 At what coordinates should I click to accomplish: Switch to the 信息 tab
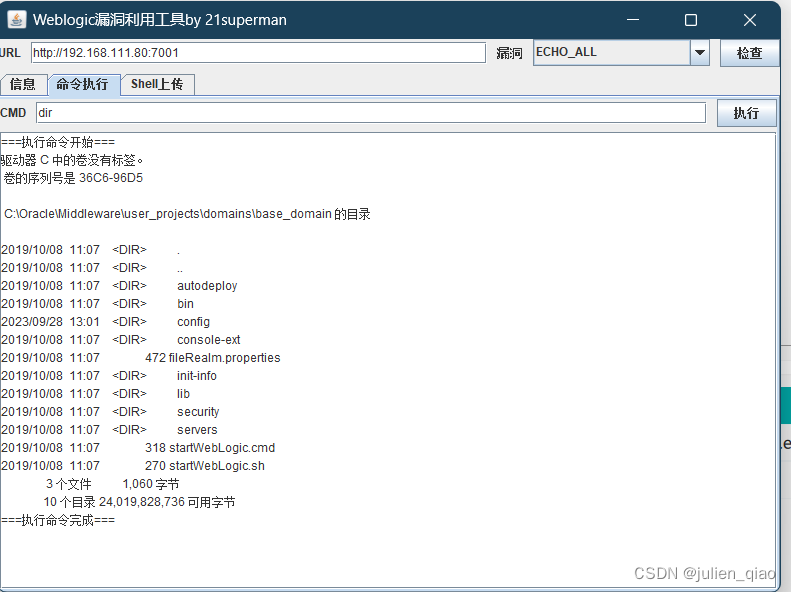click(23, 84)
